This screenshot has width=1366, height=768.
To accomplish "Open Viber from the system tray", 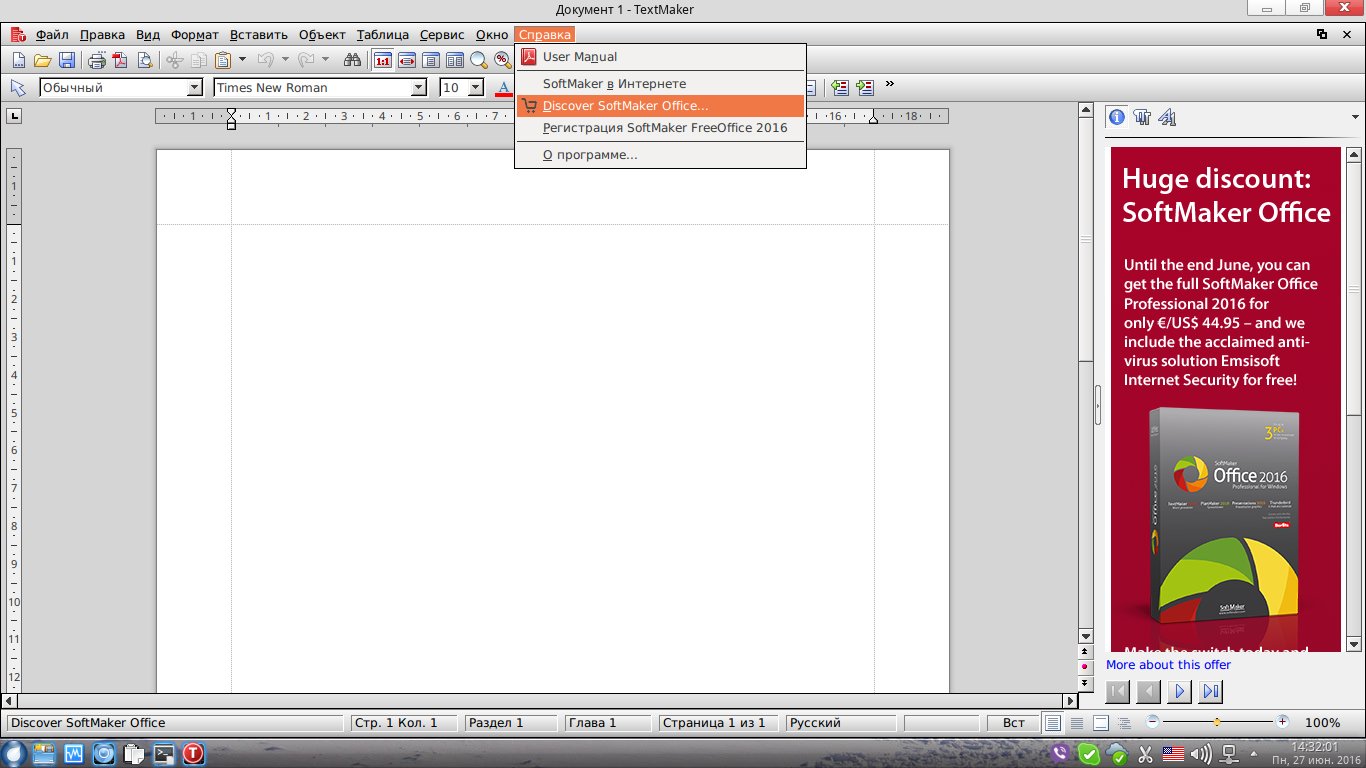I will coord(1062,754).
